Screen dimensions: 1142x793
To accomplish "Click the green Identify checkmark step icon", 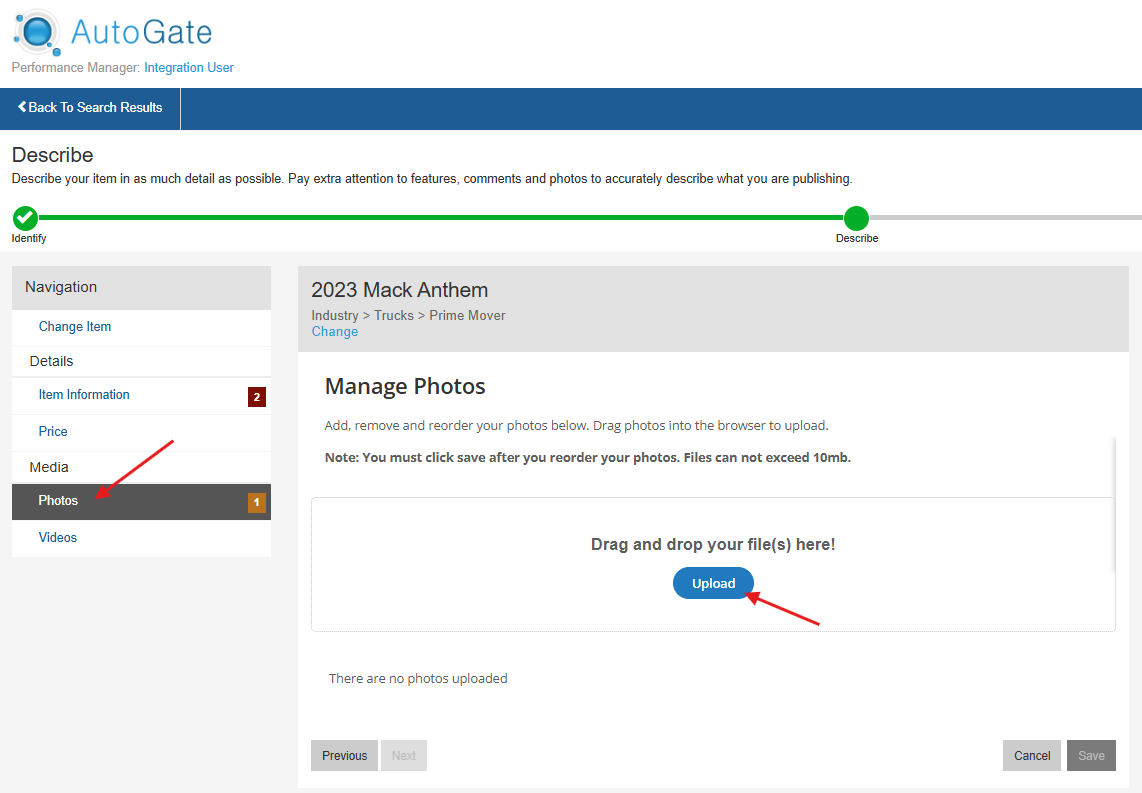I will coord(25,217).
